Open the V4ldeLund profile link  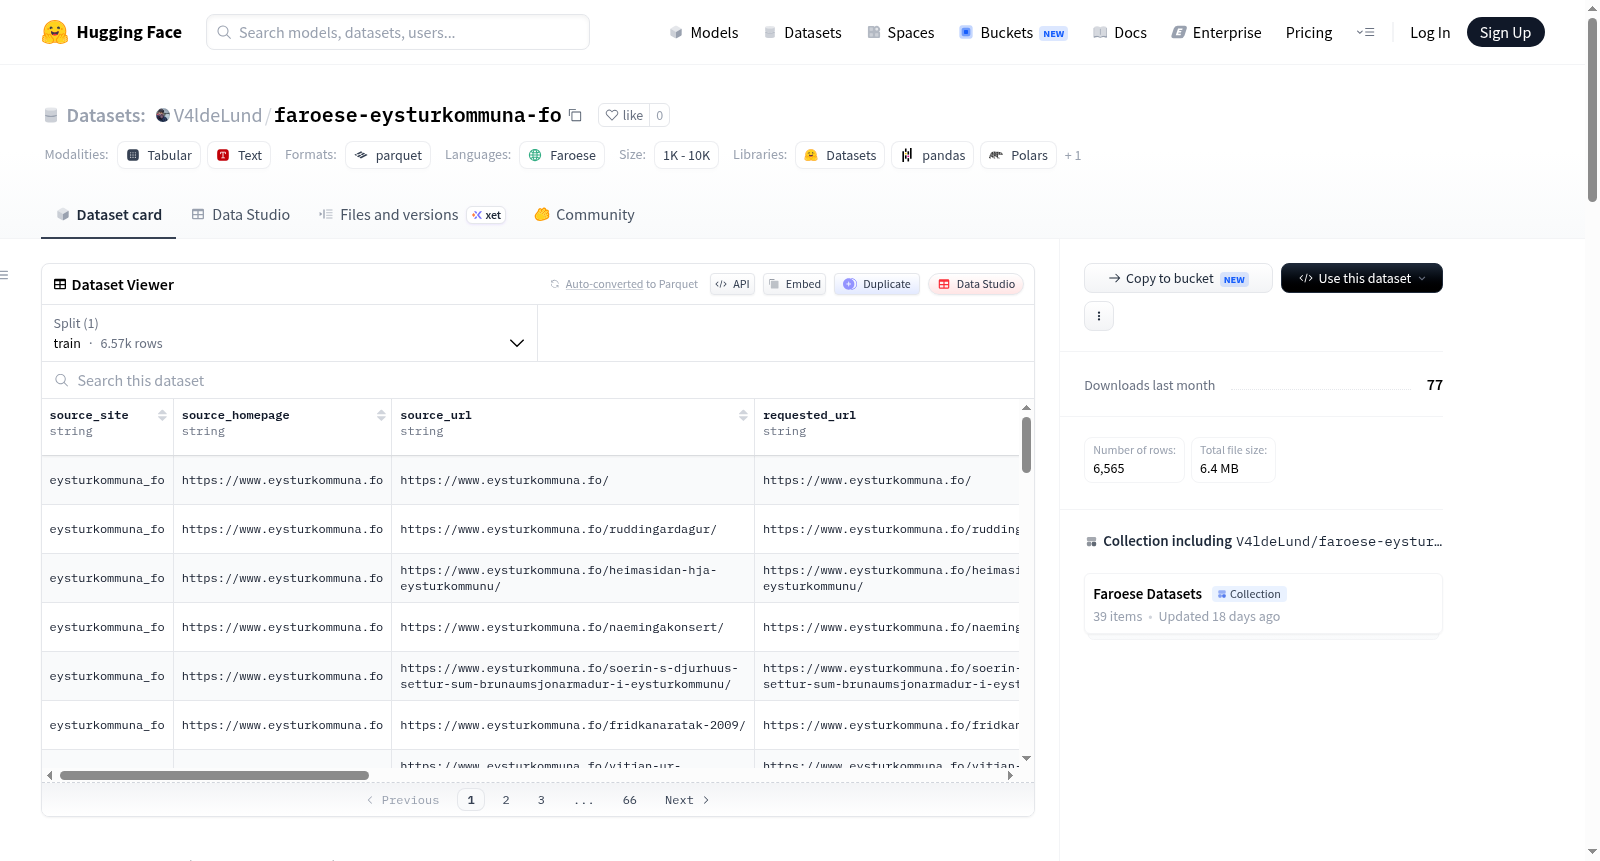click(217, 115)
